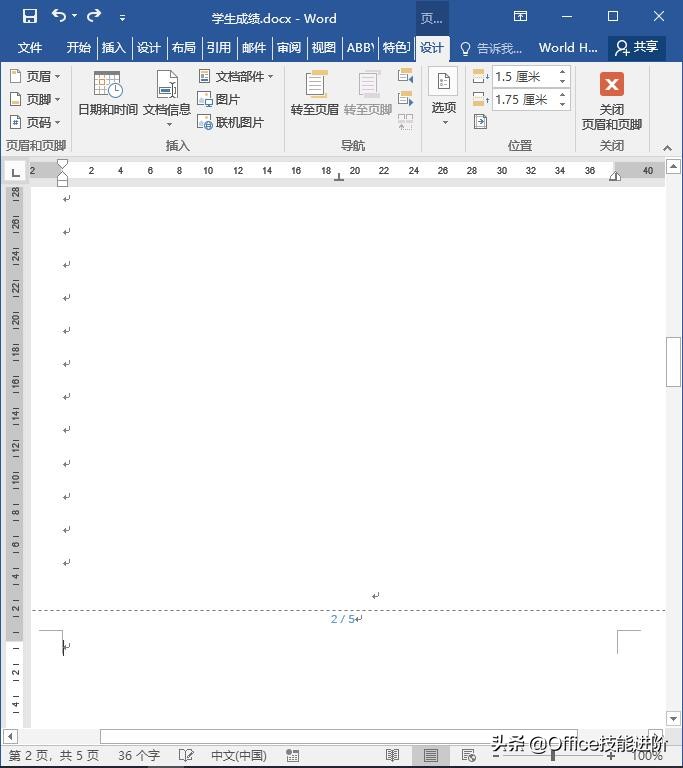Open the 页眉 header dropdown

[35, 76]
